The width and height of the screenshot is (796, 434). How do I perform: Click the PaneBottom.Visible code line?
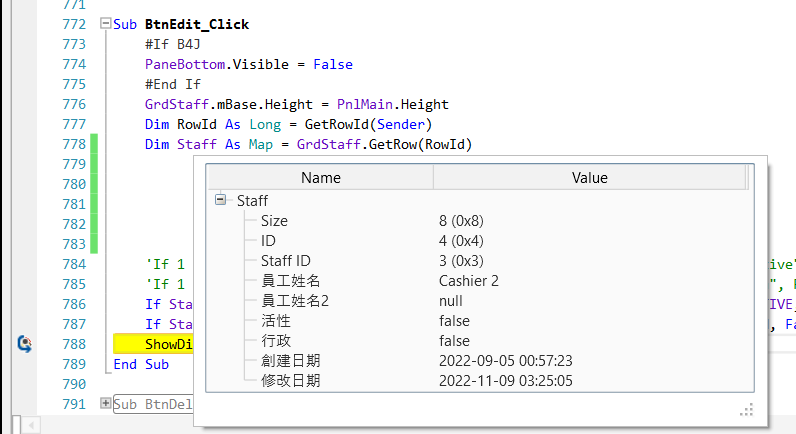pyautogui.click(x=247, y=64)
